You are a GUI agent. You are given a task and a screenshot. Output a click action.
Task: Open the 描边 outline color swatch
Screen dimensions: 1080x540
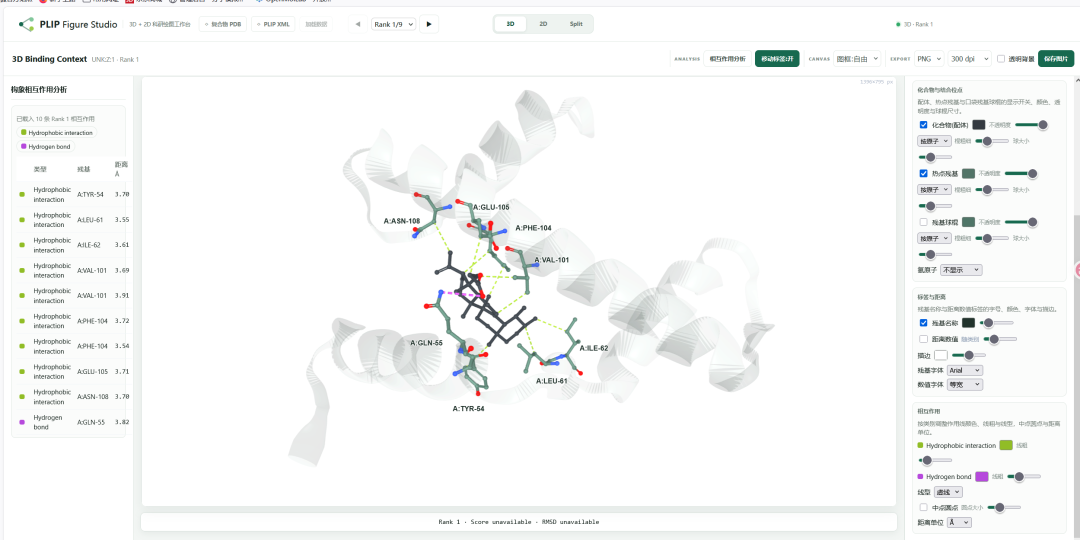point(941,355)
